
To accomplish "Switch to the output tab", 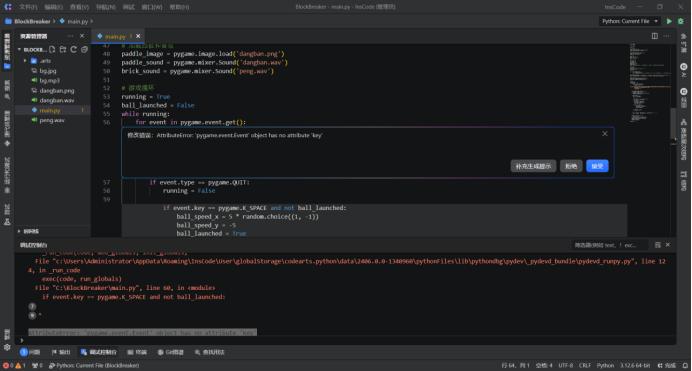I will (61, 352).
